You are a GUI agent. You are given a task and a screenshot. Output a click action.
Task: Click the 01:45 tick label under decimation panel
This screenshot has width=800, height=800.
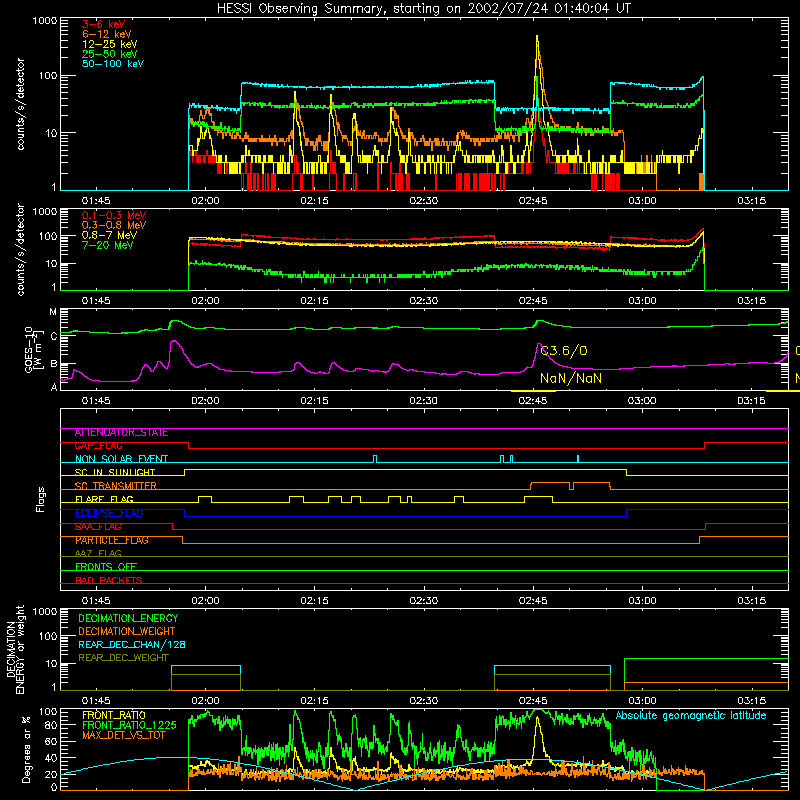pyautogui.click(x=96, y=701)
